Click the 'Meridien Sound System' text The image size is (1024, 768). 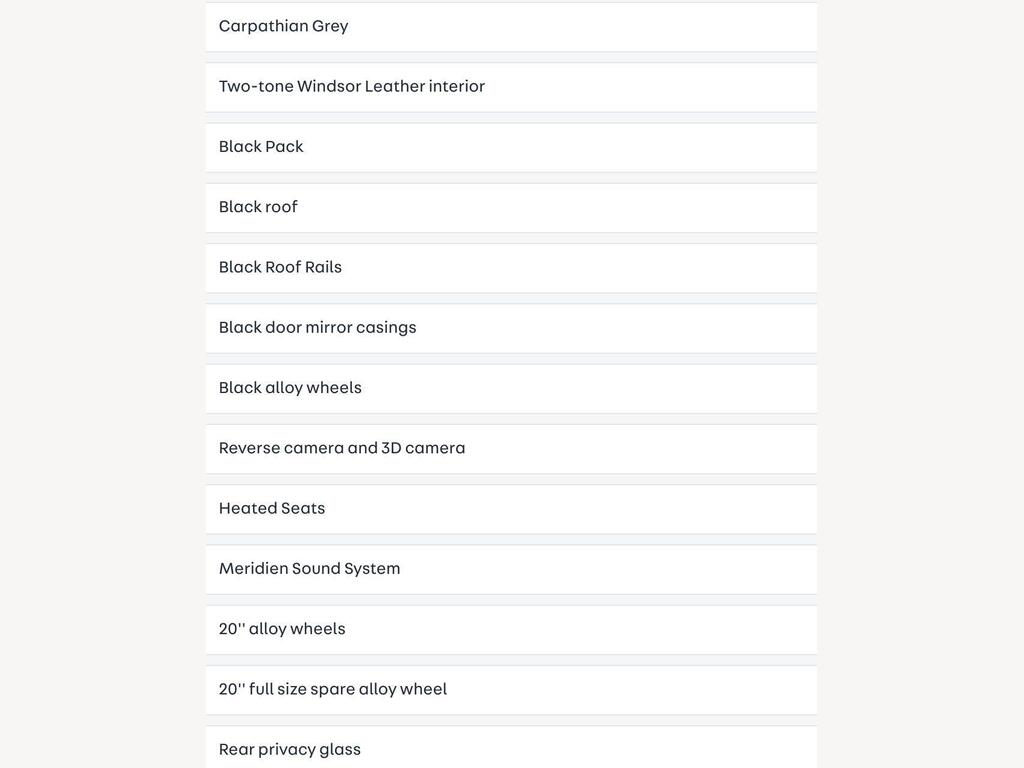pyautogui.click(x=310, y=569)
